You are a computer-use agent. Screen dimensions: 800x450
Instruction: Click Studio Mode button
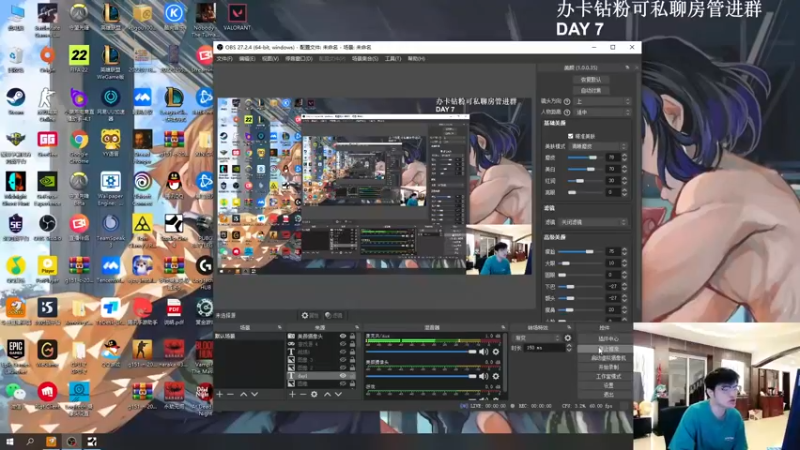[x=608, y=377]
